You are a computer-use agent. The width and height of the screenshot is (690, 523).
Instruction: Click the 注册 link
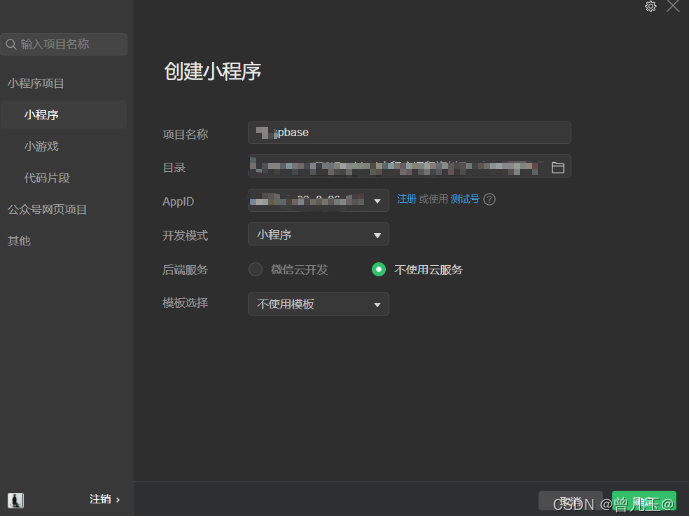[407, 199]
